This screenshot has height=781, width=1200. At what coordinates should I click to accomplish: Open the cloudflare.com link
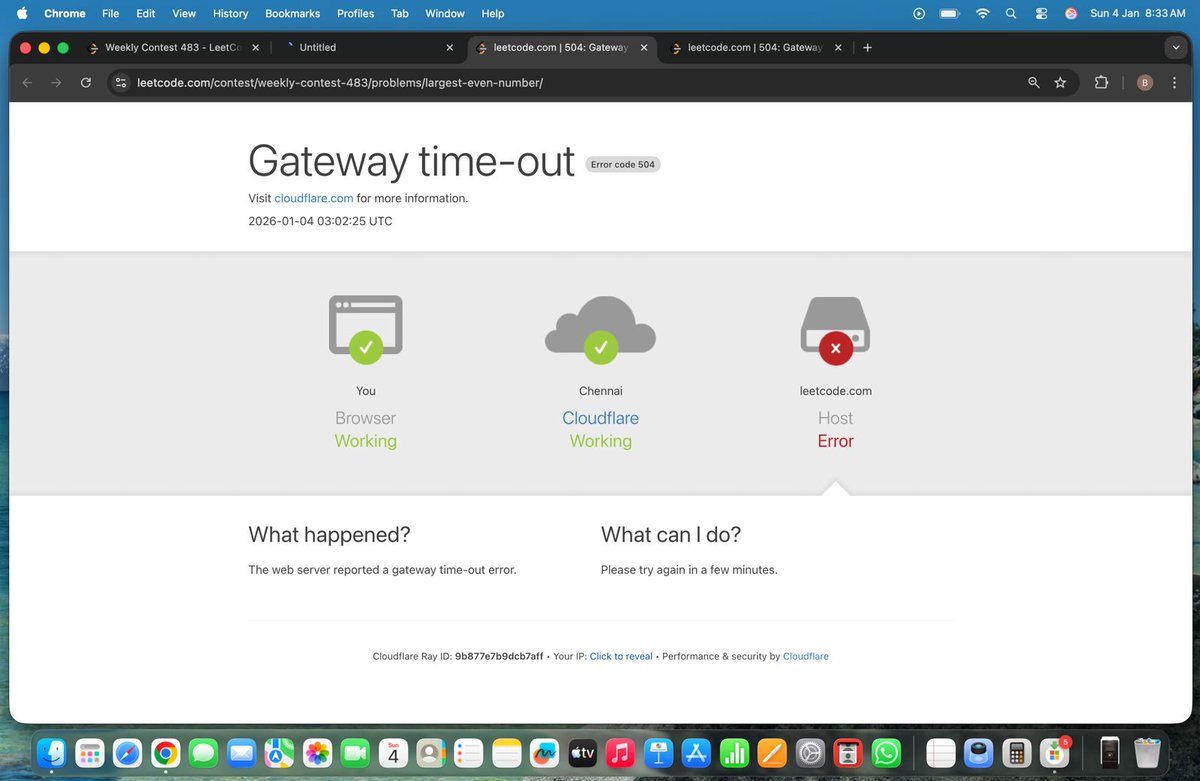tap(313, 198)
